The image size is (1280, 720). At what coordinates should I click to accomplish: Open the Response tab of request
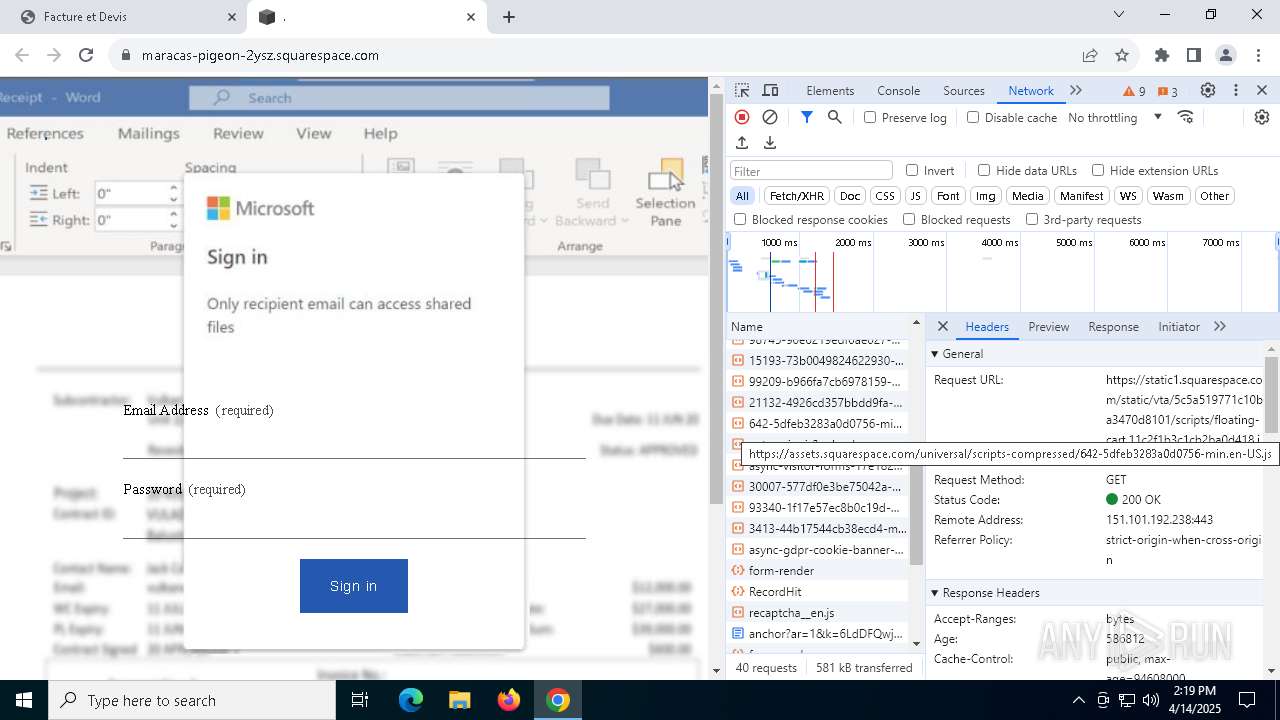click(x=1113, y=327)
